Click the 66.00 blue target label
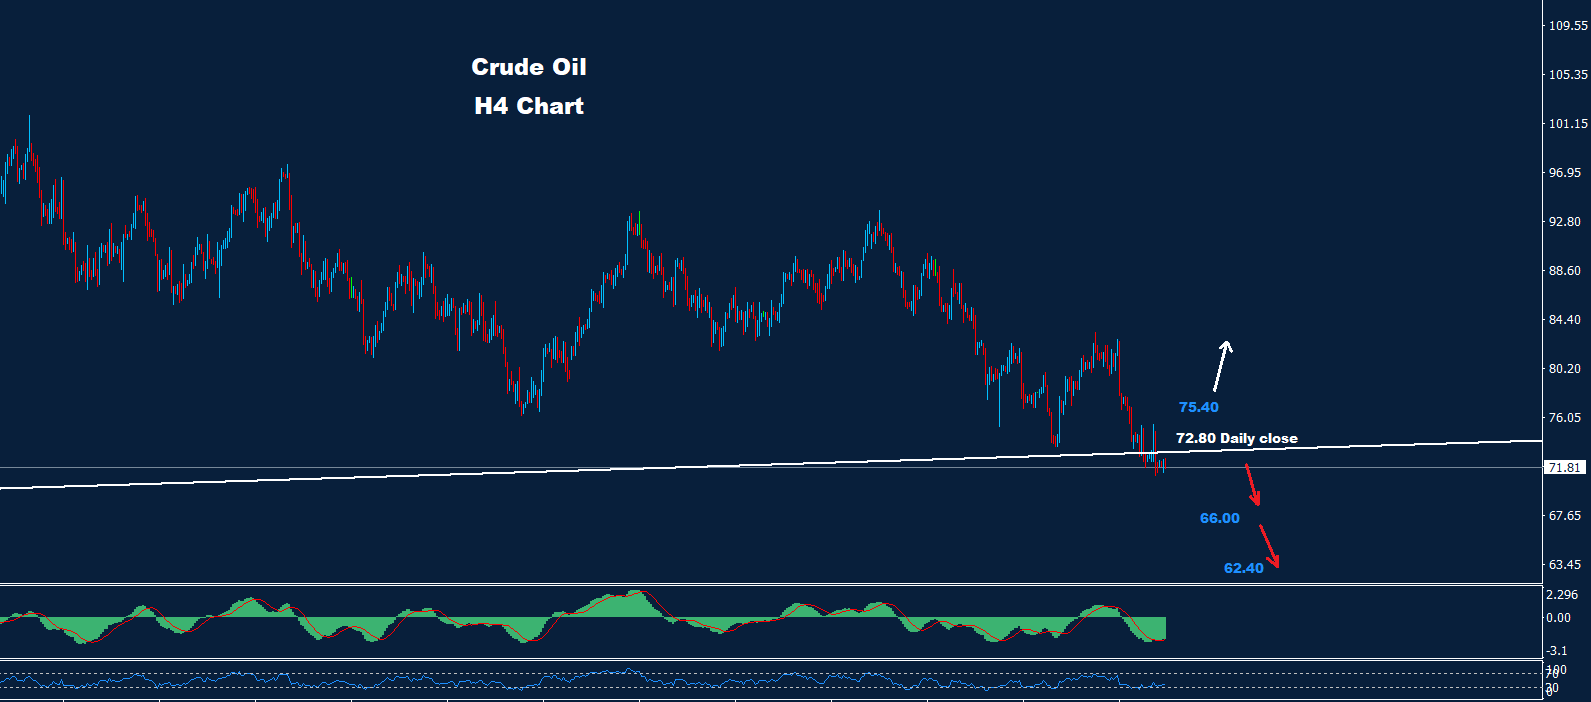 point(1219,518)
